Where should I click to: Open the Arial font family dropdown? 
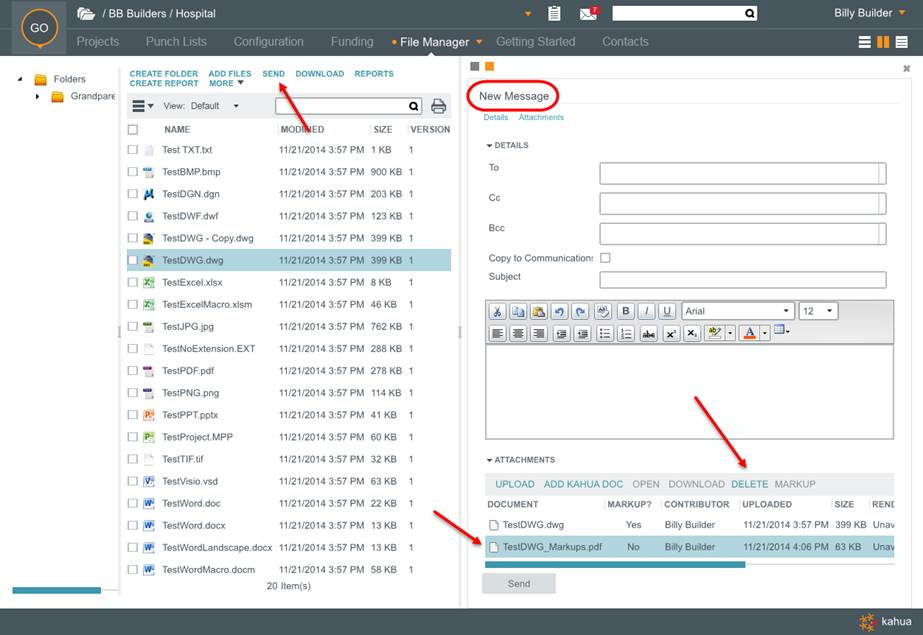pyautogui.click(x=738, y=311)
